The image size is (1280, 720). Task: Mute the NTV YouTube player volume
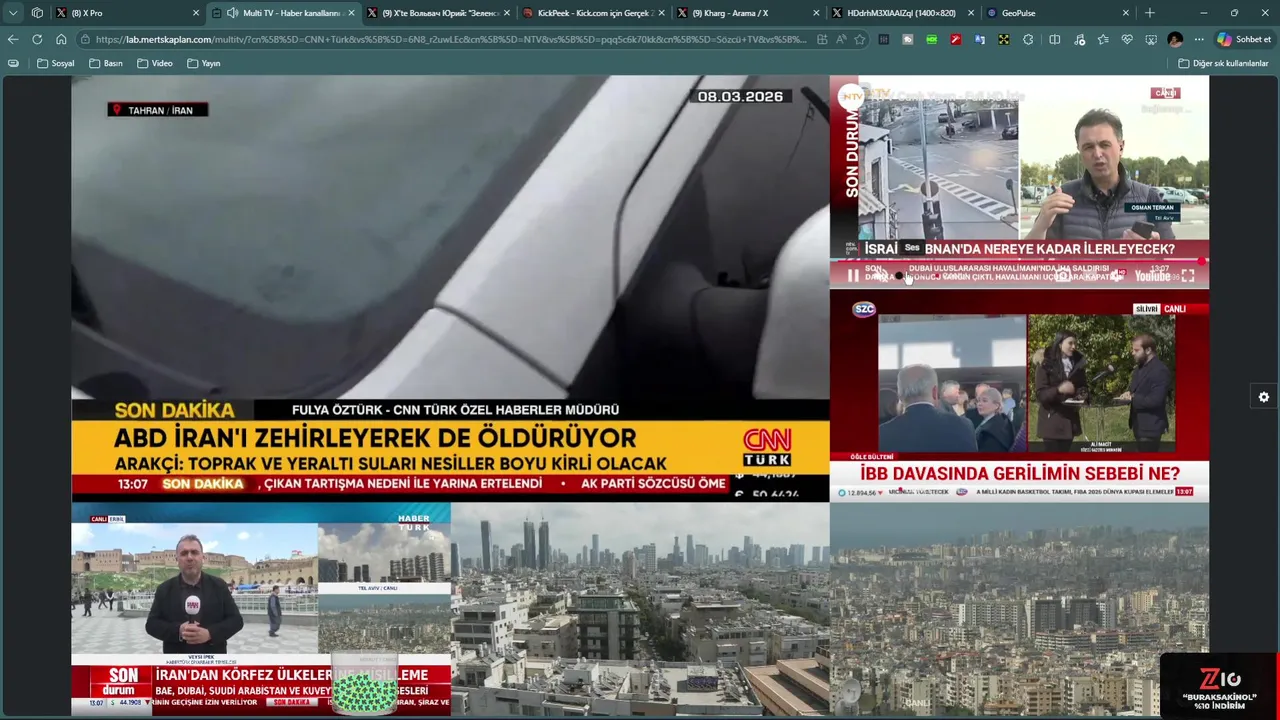pyautogui.click(x=880, y=276)
